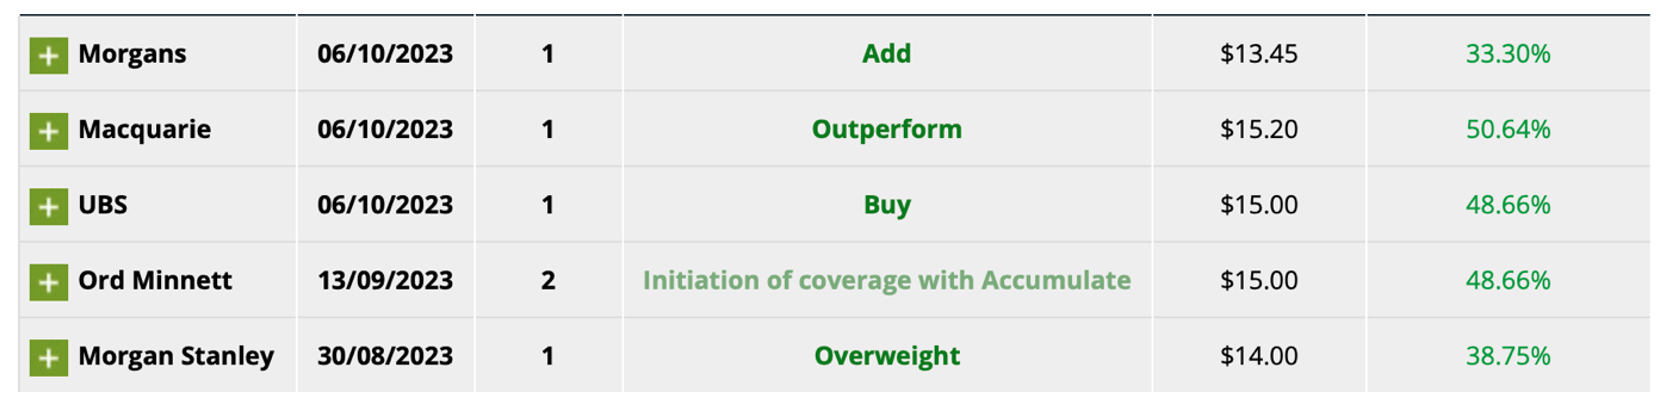Open the Outperform rating link
This screenshot has width=1662, height=416.
pos(886,130)
